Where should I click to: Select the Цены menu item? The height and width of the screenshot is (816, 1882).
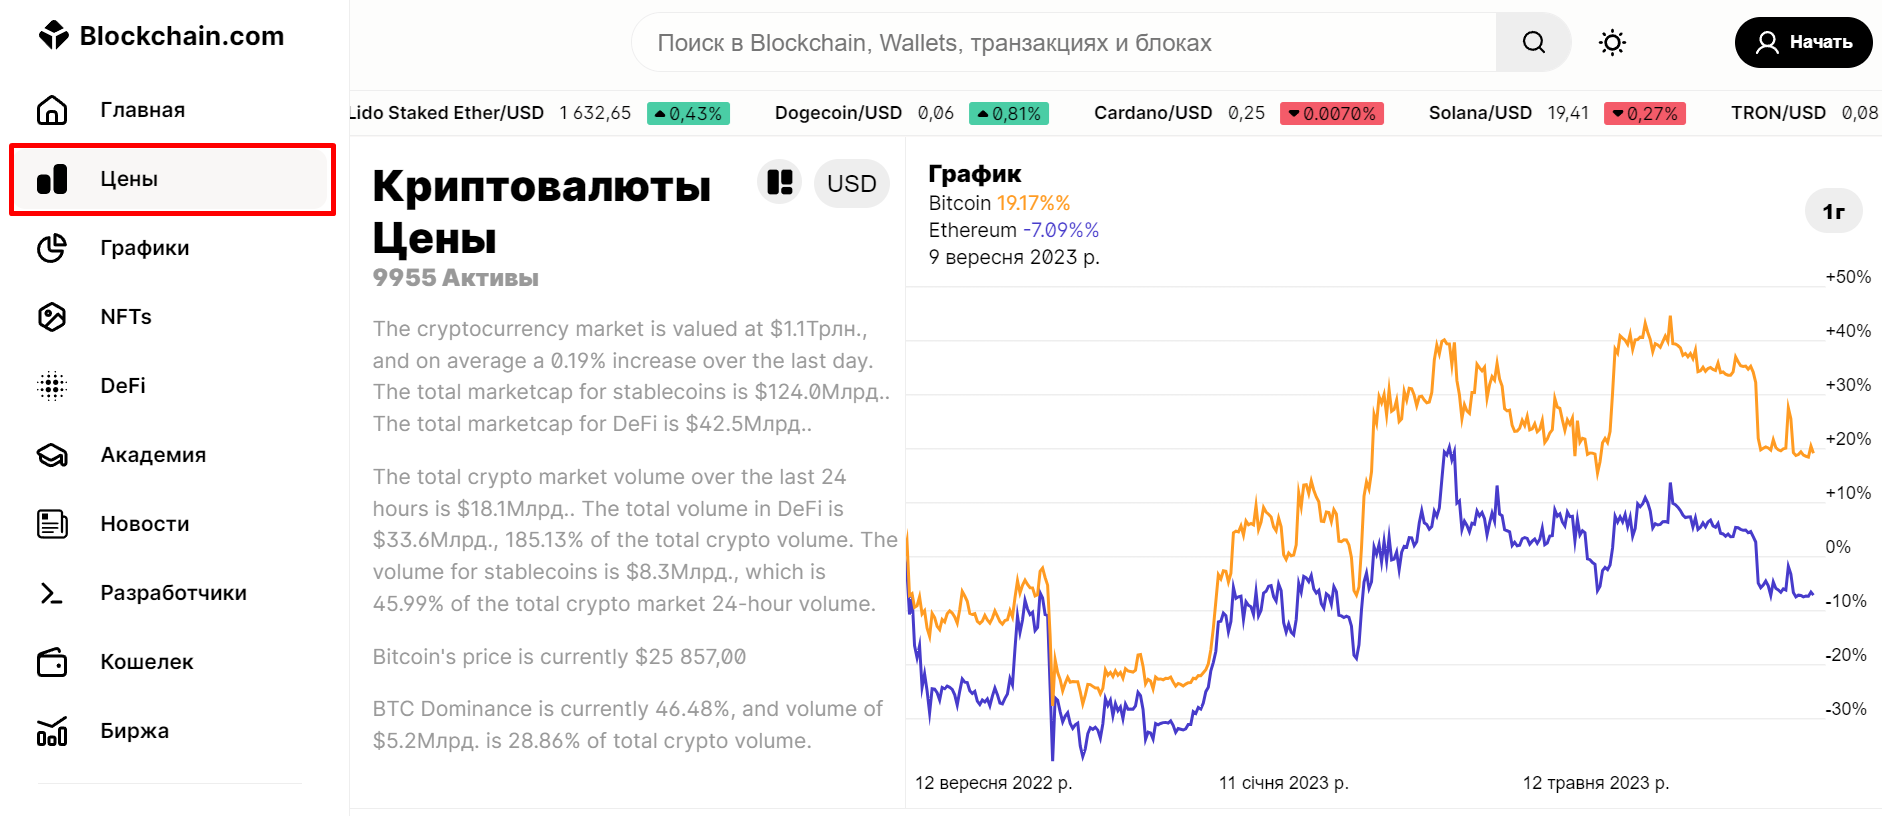(x=128, y=179)
